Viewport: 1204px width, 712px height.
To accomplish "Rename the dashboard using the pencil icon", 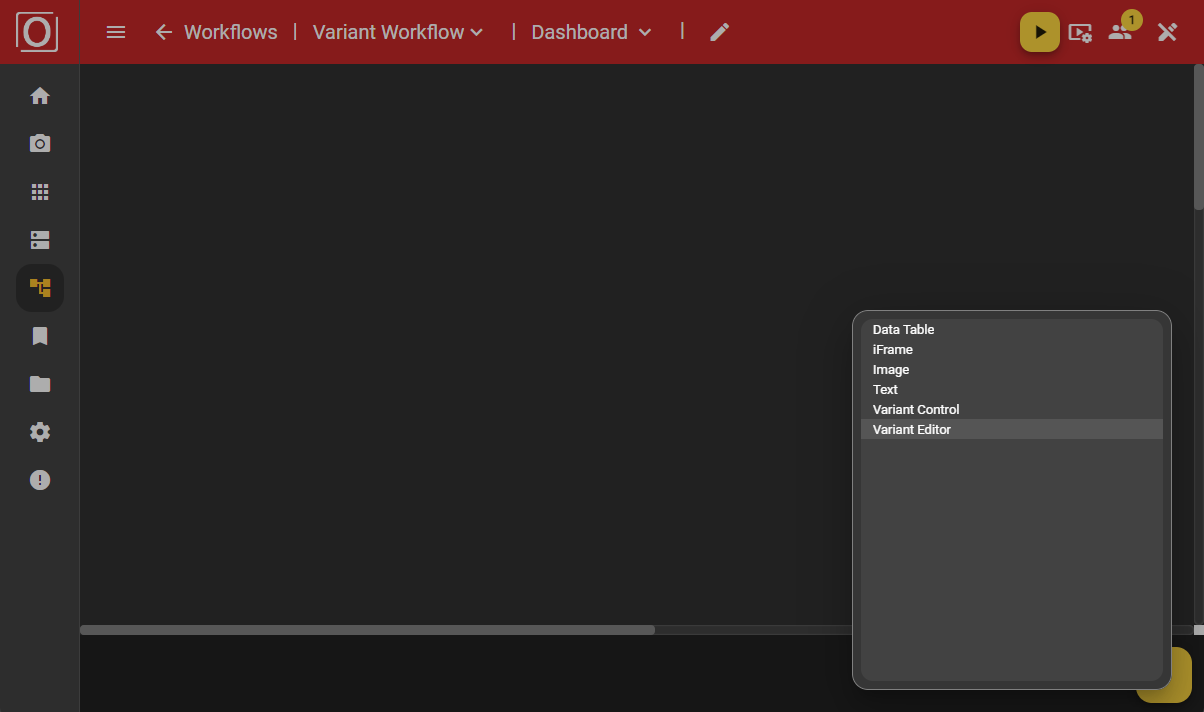I will click(x=719, y=32).
